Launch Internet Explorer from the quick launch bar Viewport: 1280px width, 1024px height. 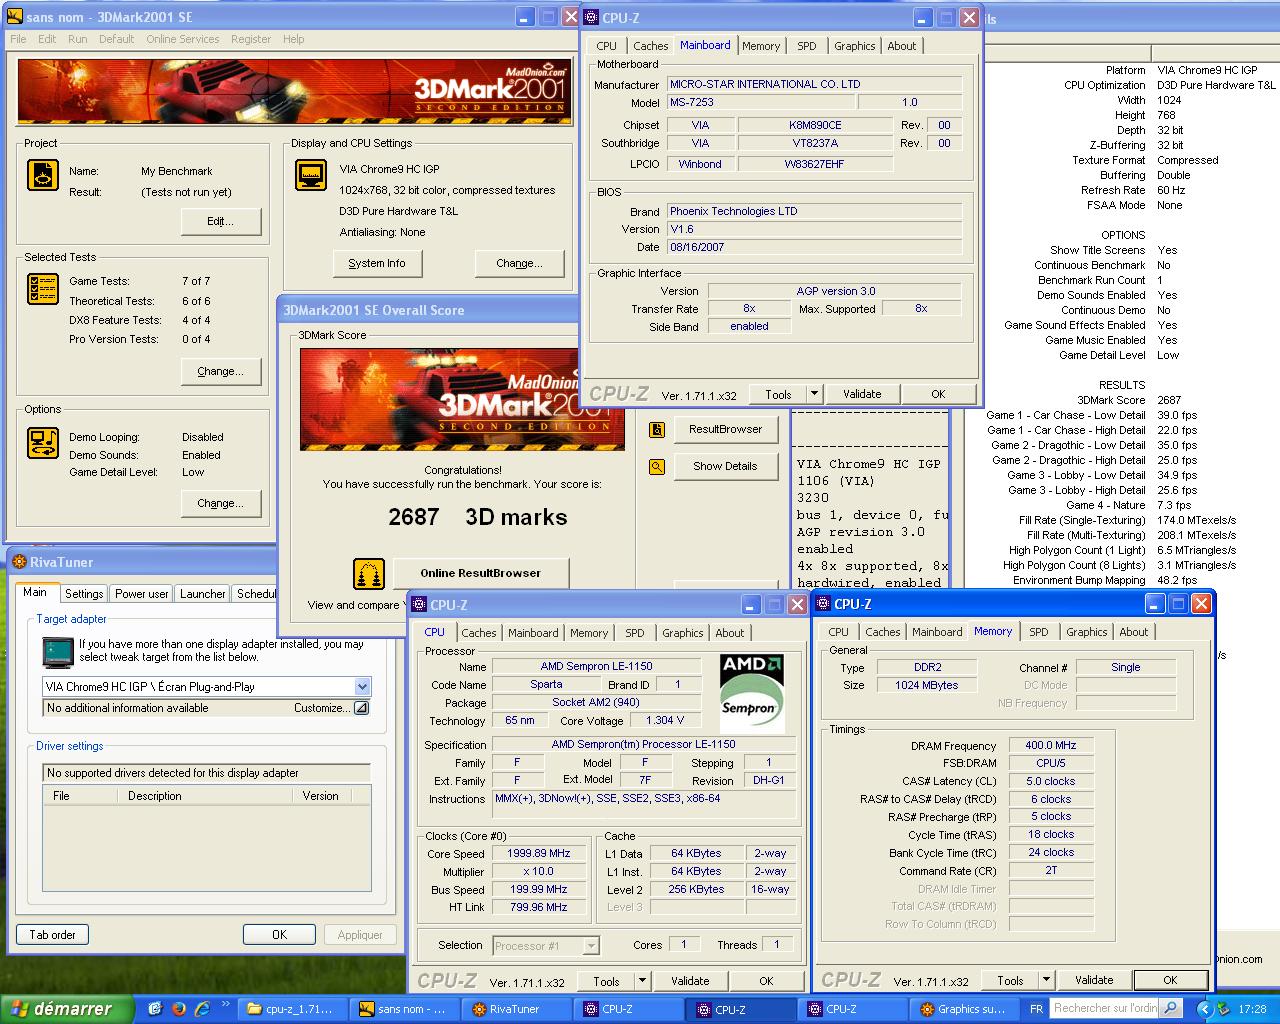coord(202,1009)
